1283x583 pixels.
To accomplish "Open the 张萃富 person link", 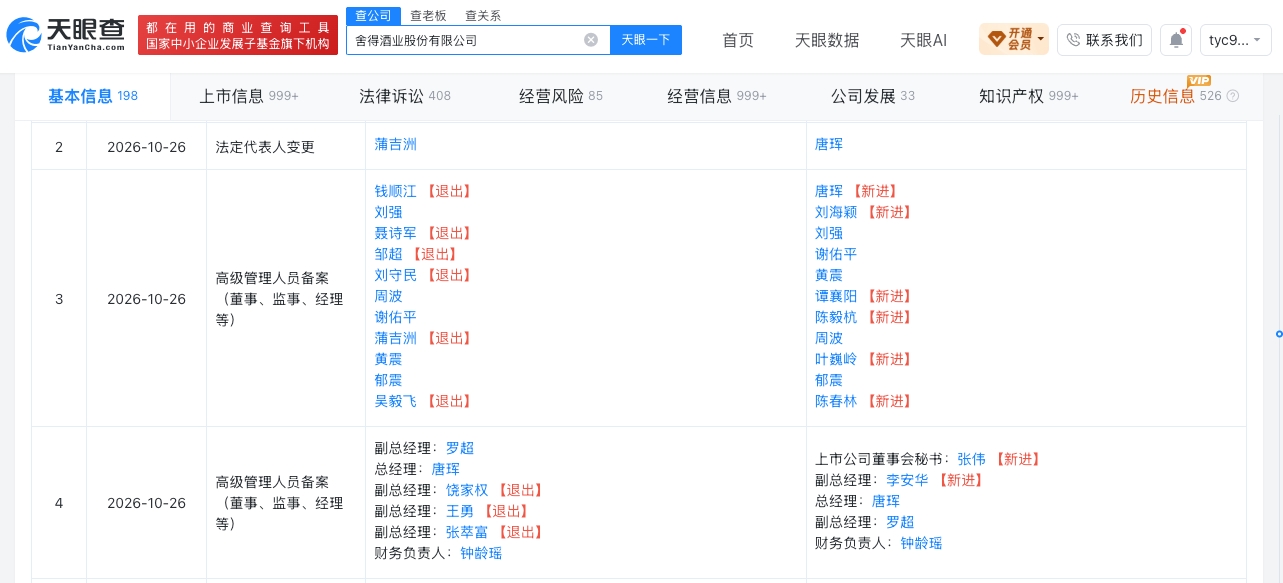I will (467, 532).
